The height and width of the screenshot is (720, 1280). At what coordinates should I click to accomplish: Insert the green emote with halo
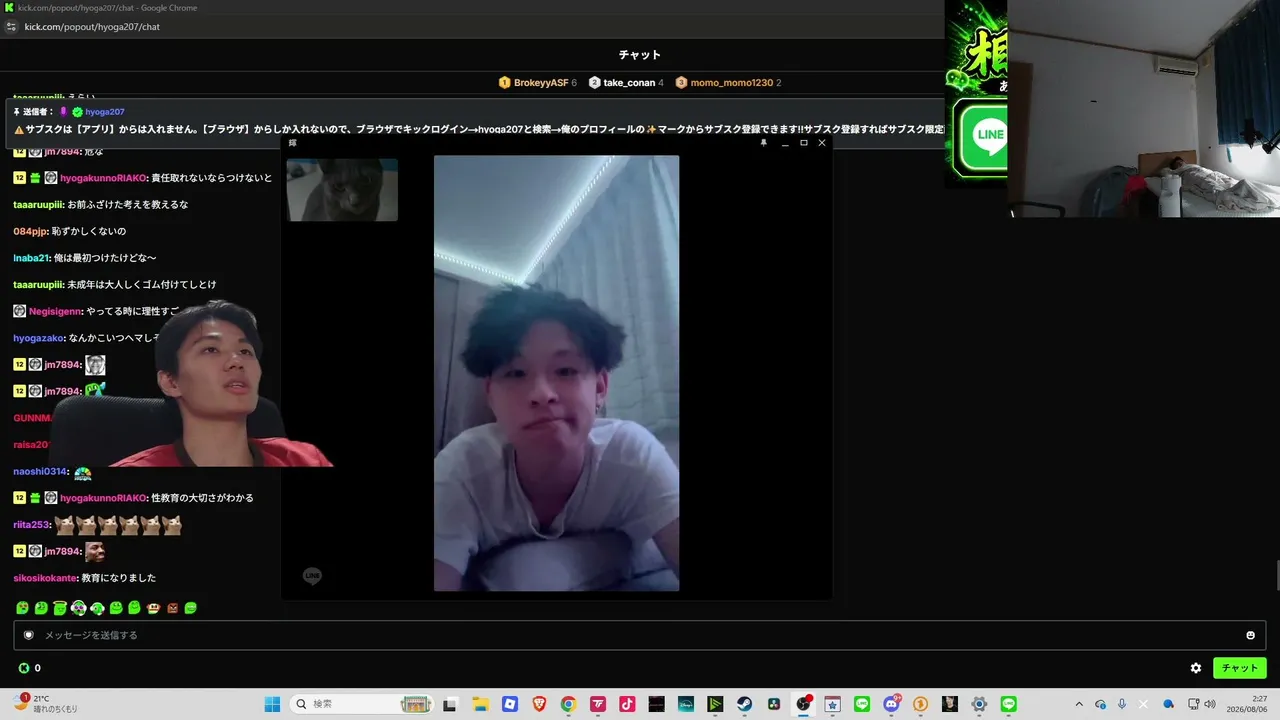(60, 608)
